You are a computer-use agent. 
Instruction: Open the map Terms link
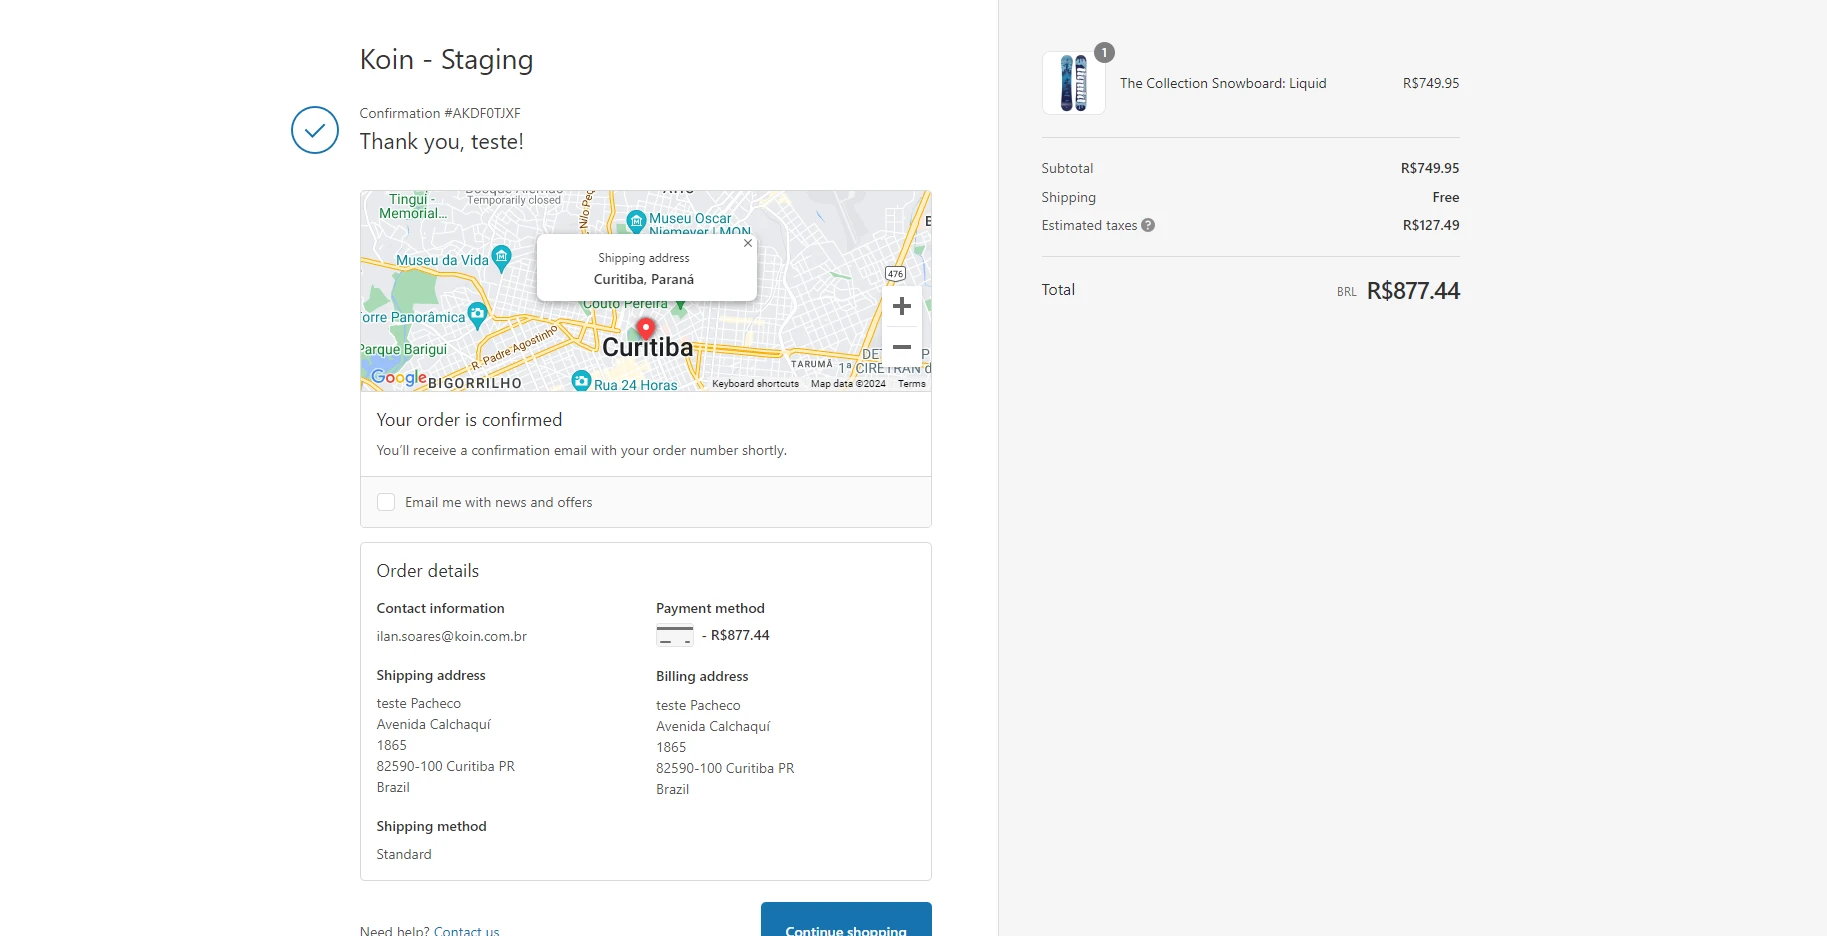tap(912, 384)
